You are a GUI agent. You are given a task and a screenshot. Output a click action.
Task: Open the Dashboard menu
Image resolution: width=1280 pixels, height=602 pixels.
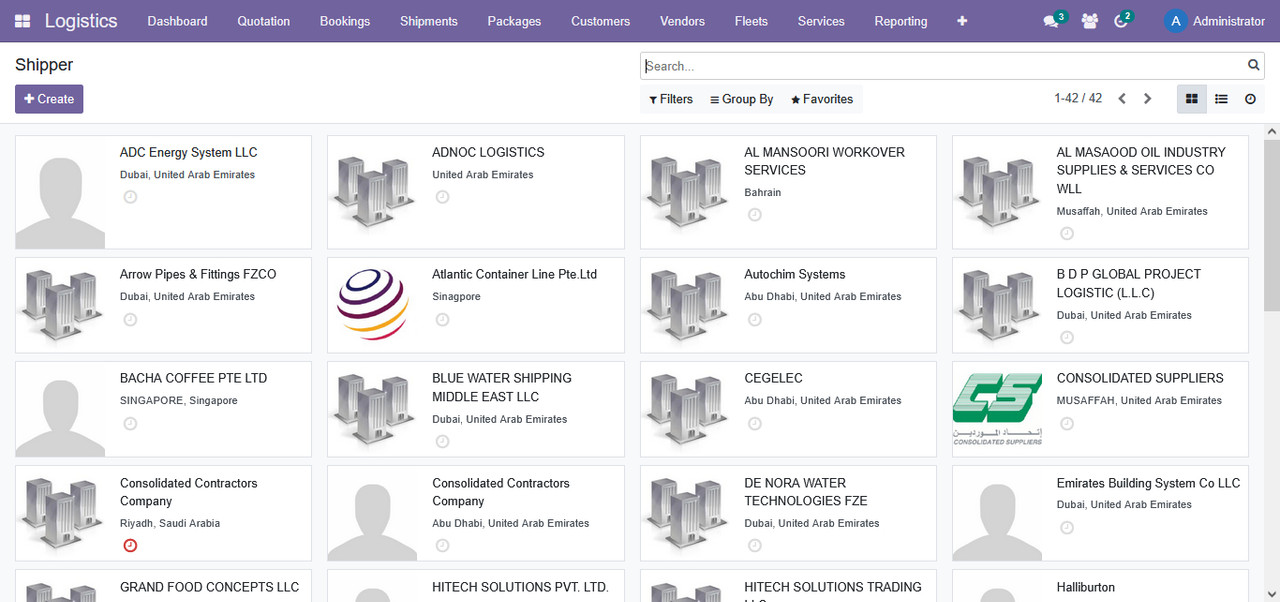(177, 21)
